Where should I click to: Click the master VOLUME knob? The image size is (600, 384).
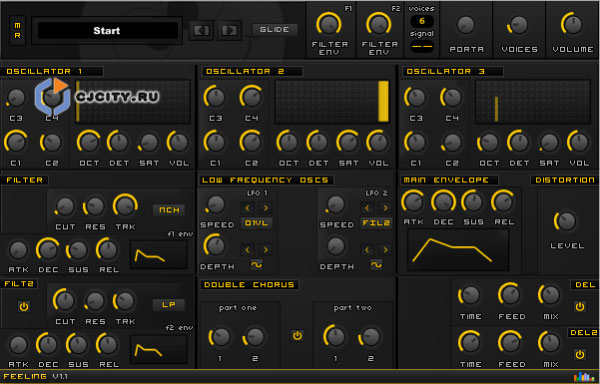pyautogui.click(x=572, y=24)
